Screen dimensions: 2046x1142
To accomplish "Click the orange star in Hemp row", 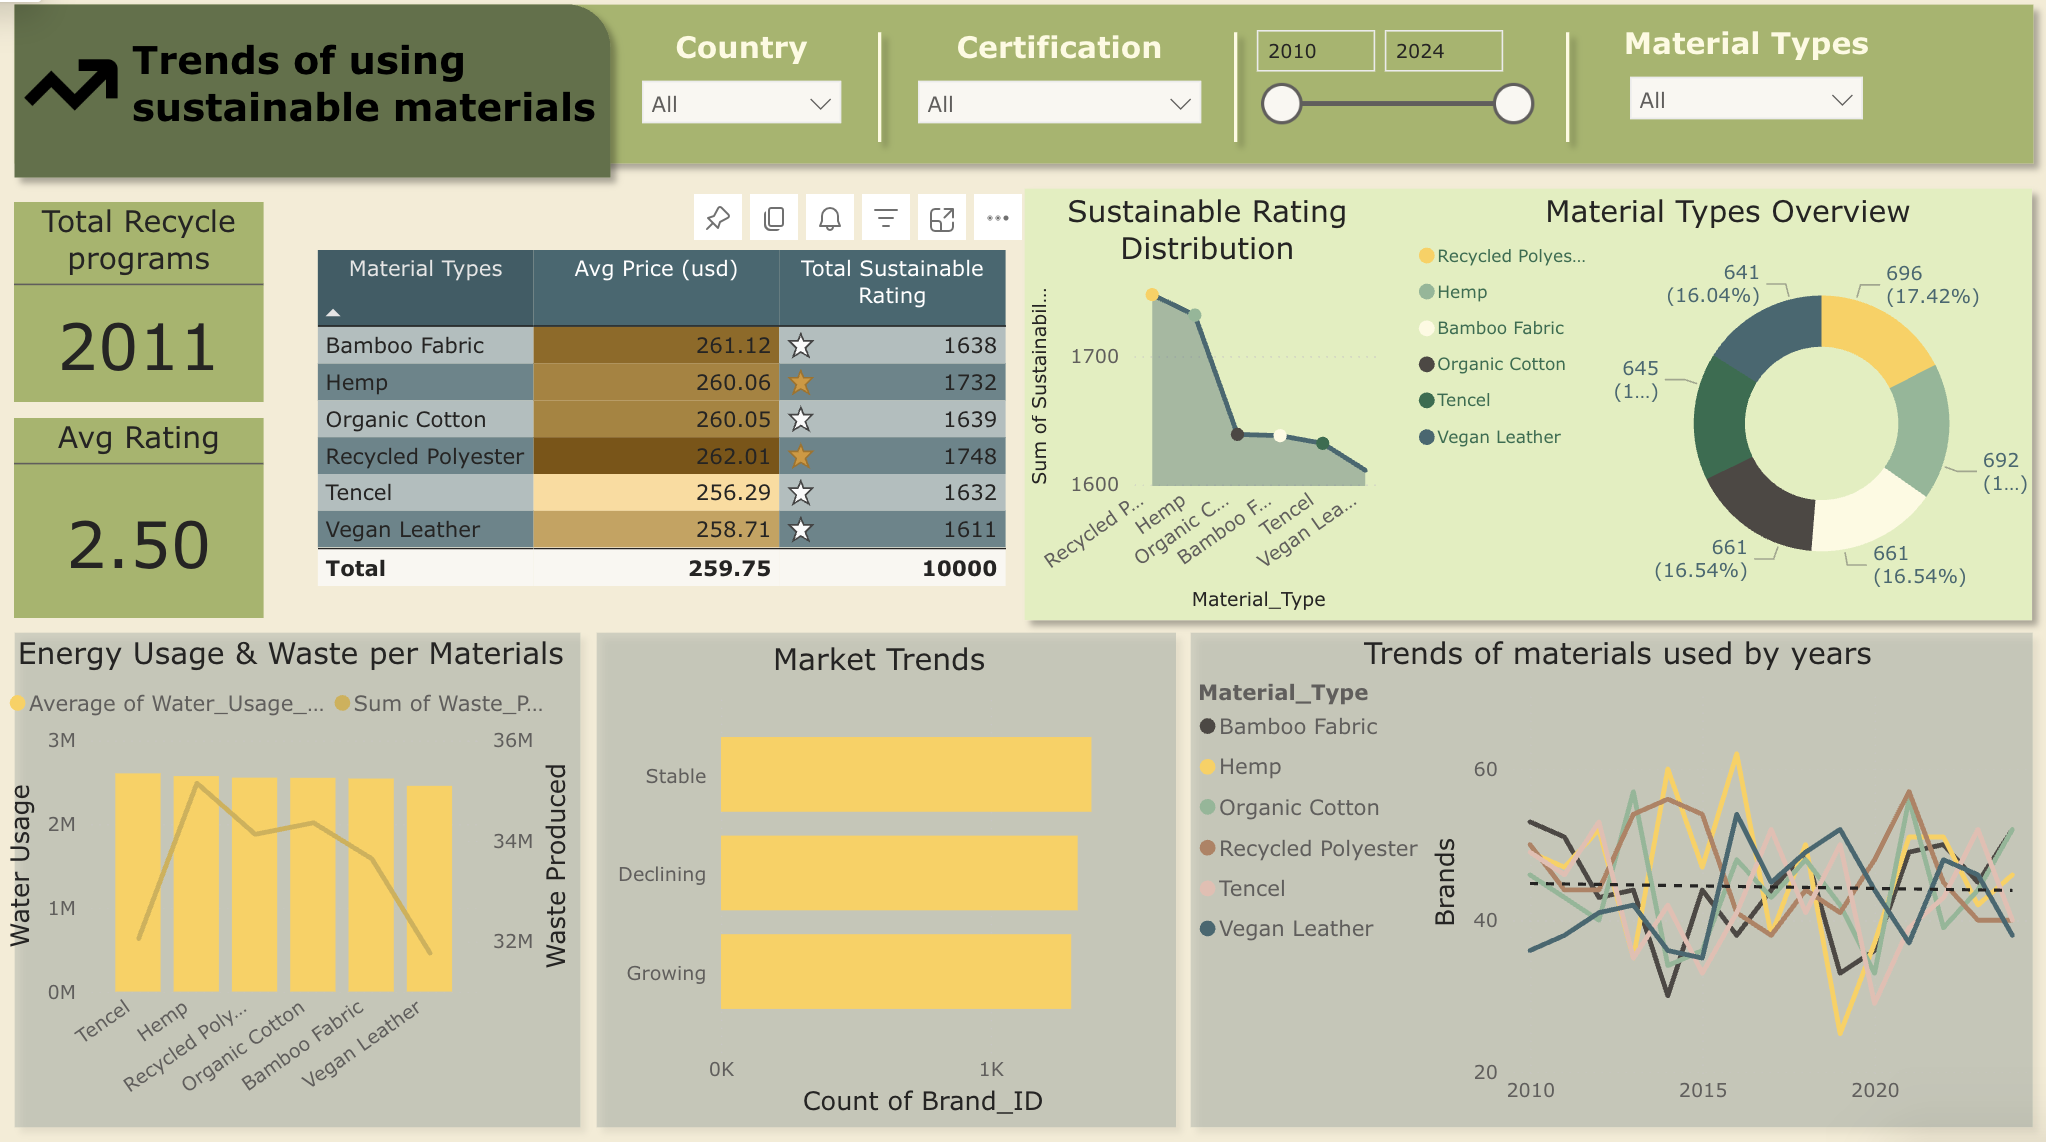I will pyautogui.click(x=800, y=382).
